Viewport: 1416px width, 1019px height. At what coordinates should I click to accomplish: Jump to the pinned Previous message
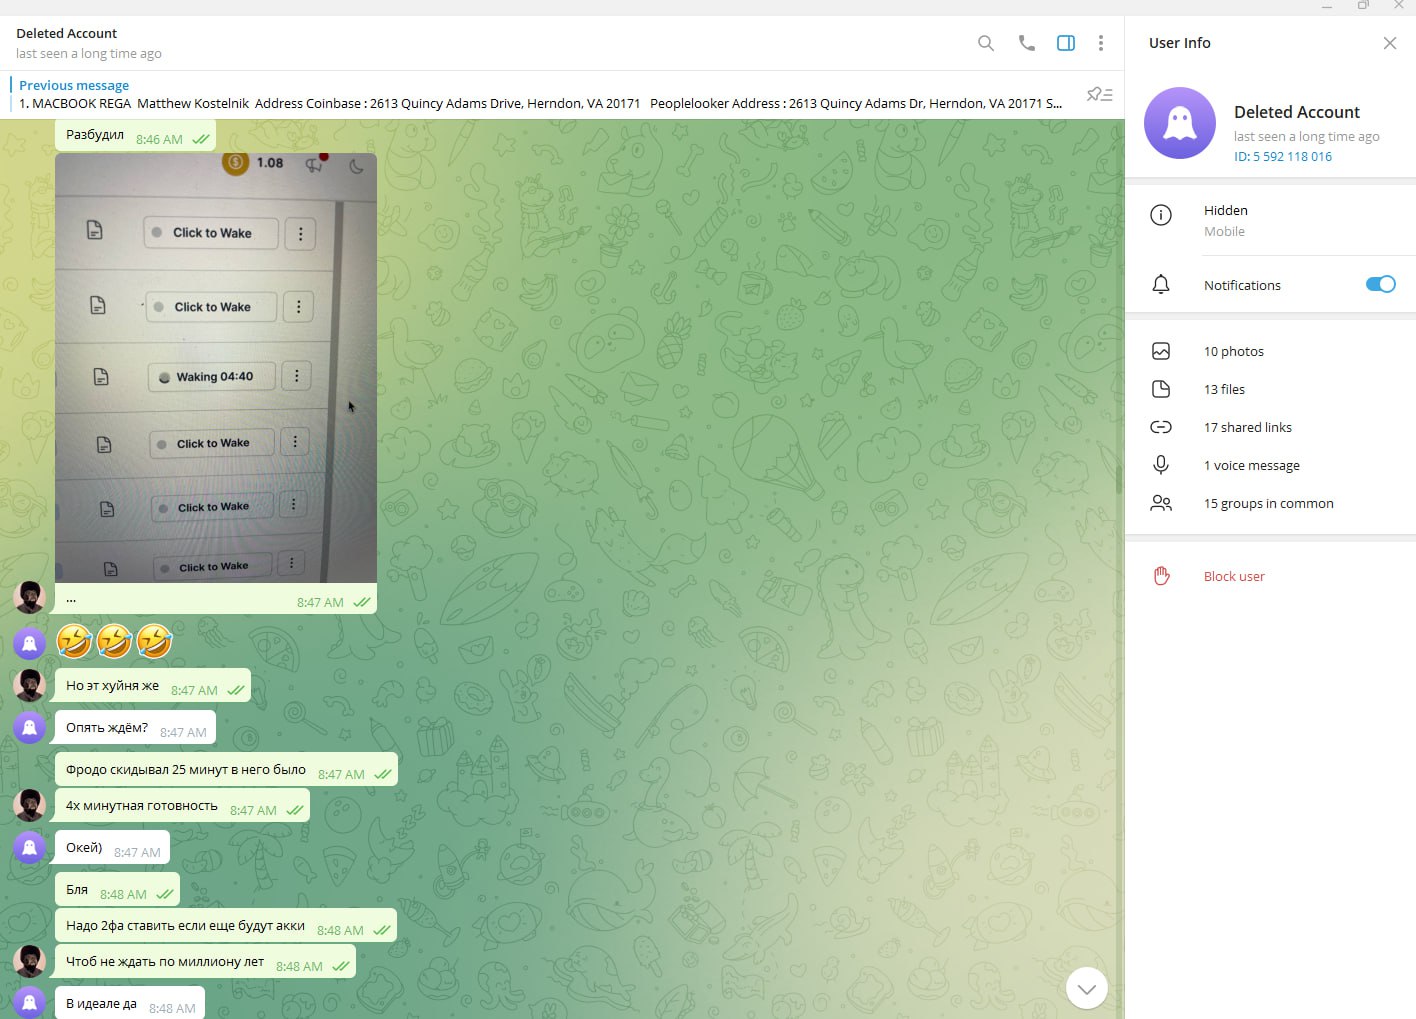(540, 94)
